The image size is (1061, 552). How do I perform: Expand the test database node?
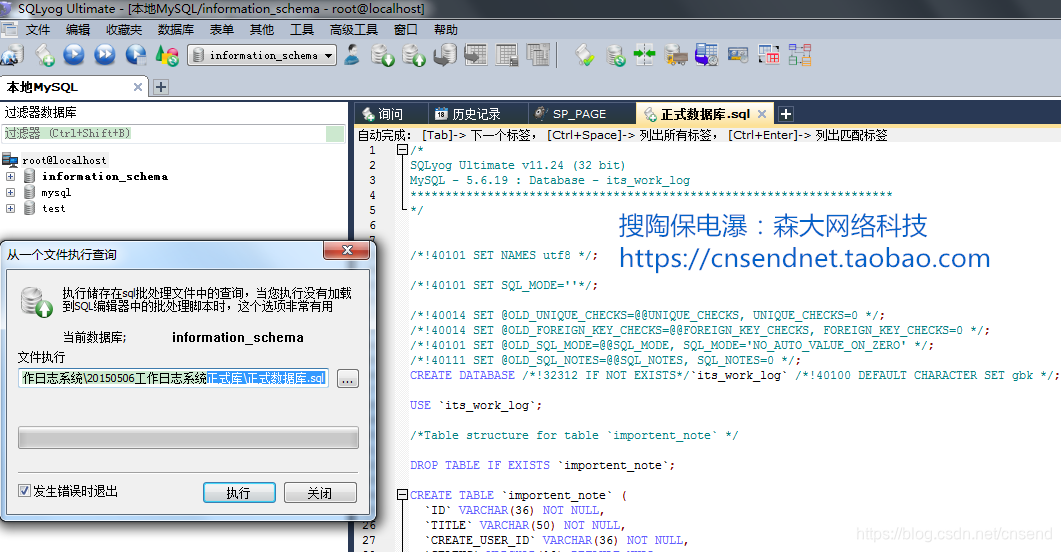10,209
